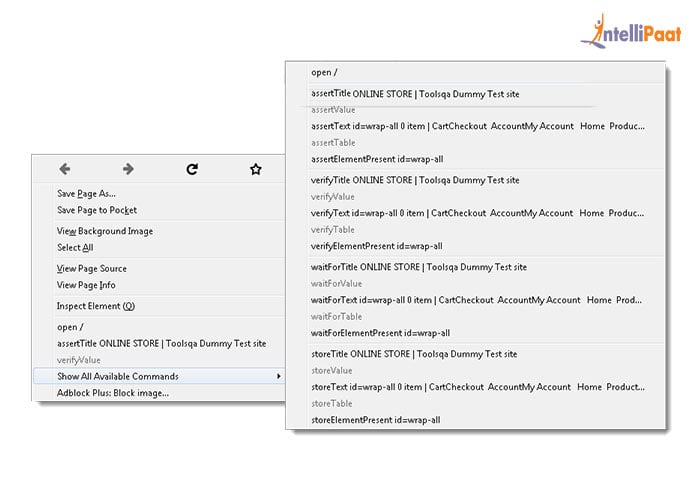Select waitForElementPresent id=wrap-all
Screen dimensions: 700x500
(x=380, y=333)
